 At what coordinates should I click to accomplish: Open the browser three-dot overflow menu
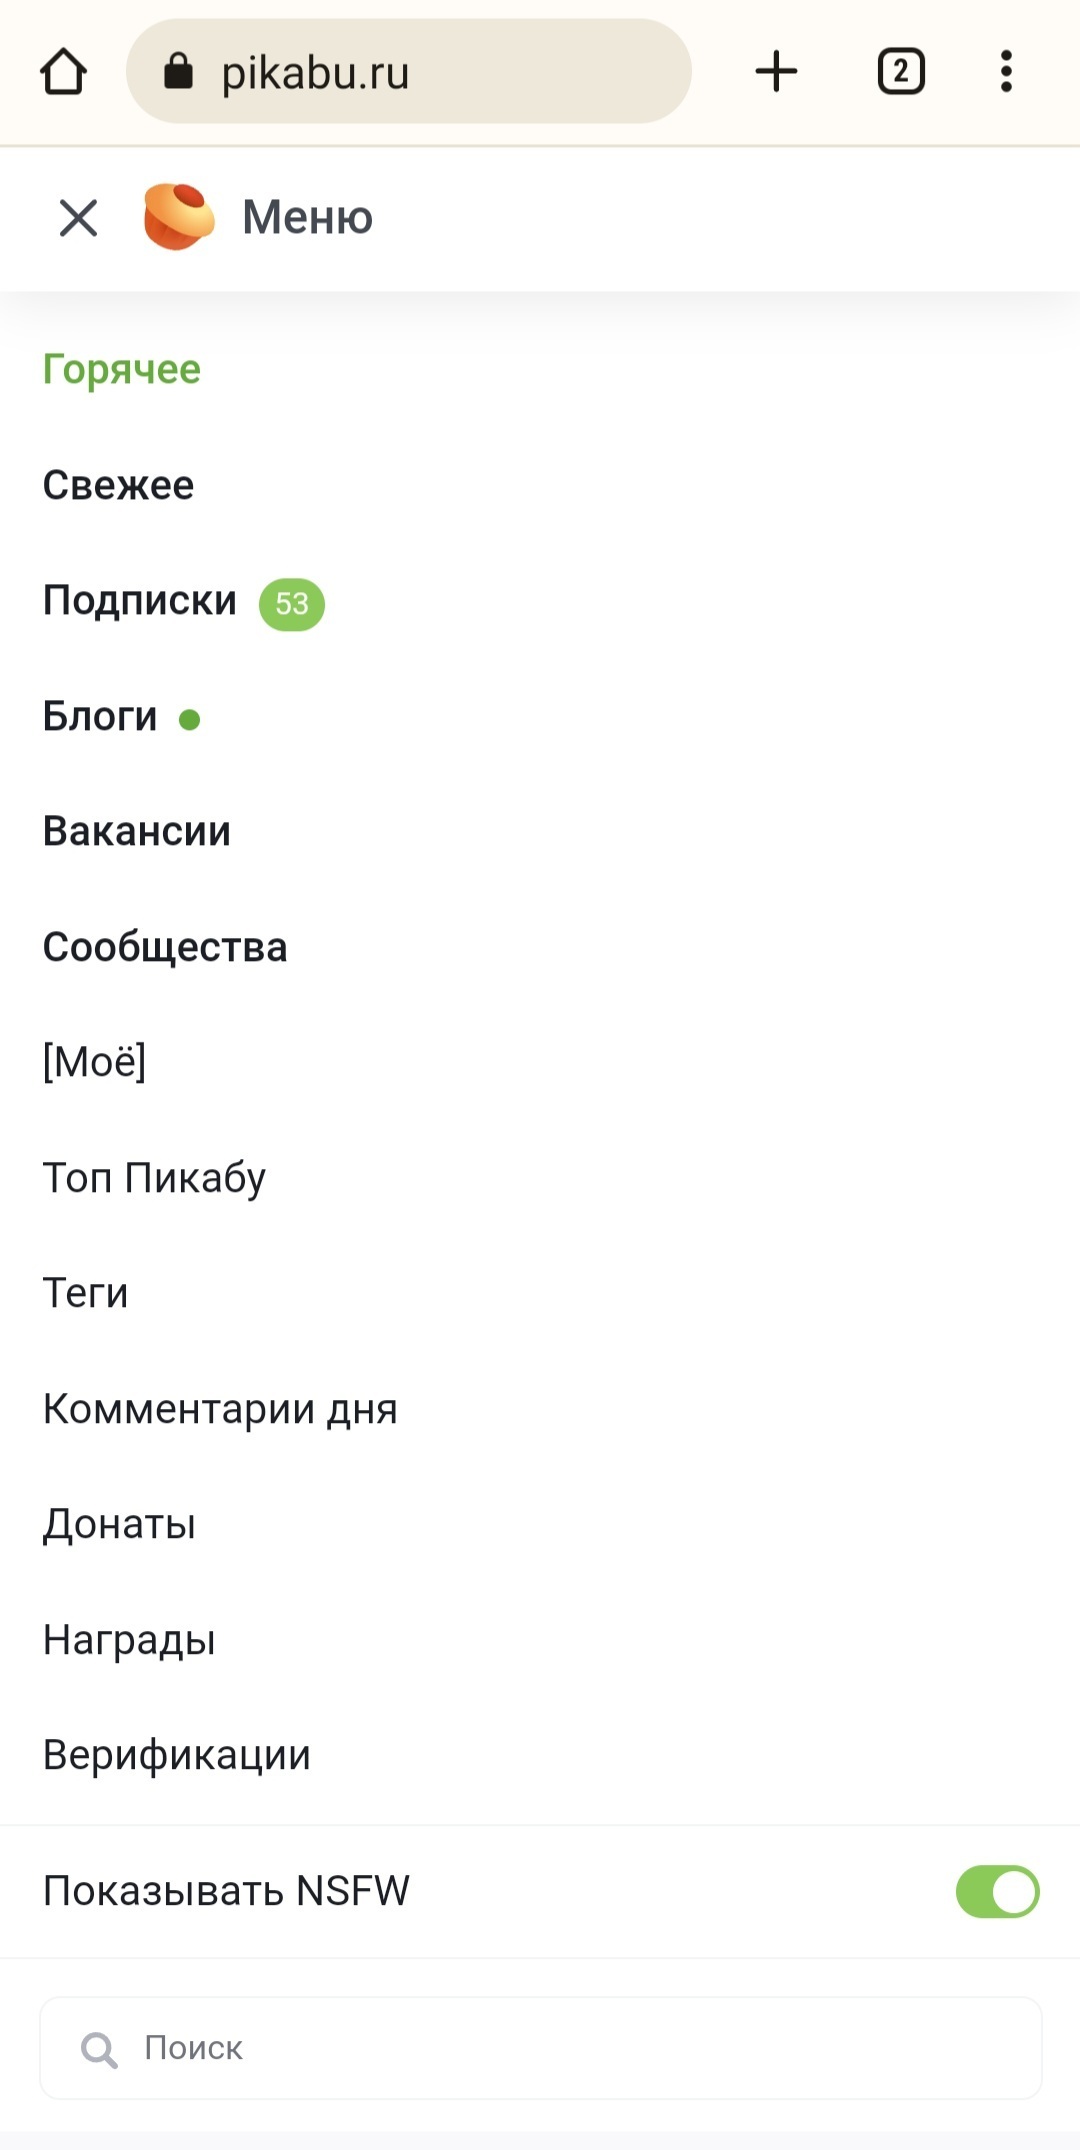1006,72
